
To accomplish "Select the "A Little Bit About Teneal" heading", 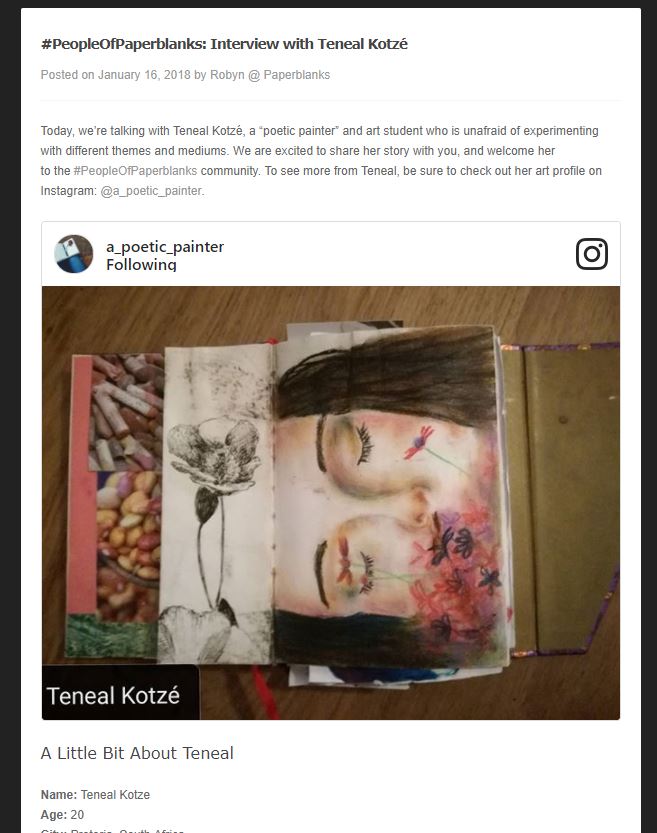I will (x=137, y=753).
